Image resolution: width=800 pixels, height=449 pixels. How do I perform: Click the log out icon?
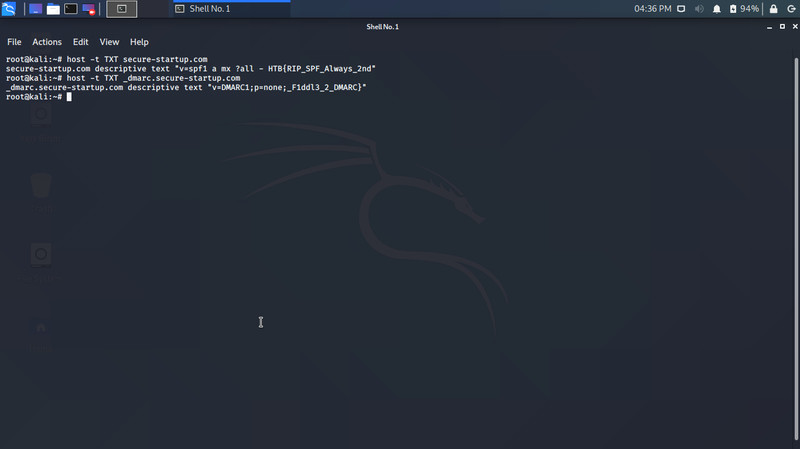click(790, 9)
